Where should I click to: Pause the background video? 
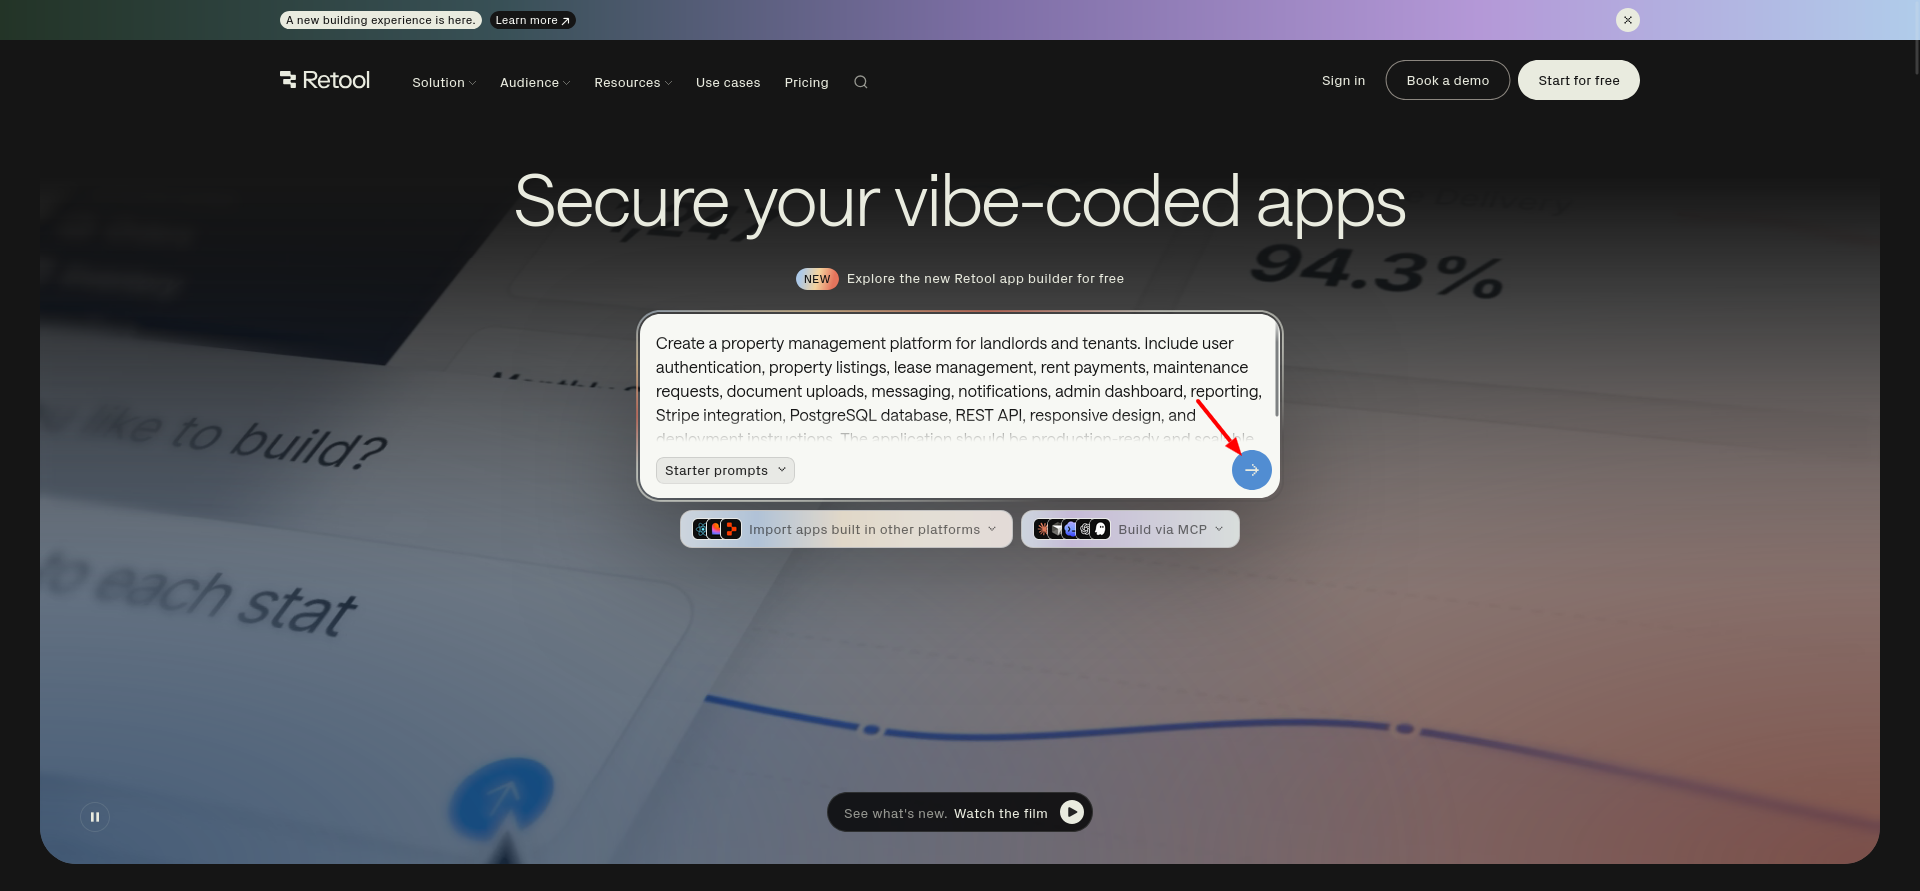point(95,817)
